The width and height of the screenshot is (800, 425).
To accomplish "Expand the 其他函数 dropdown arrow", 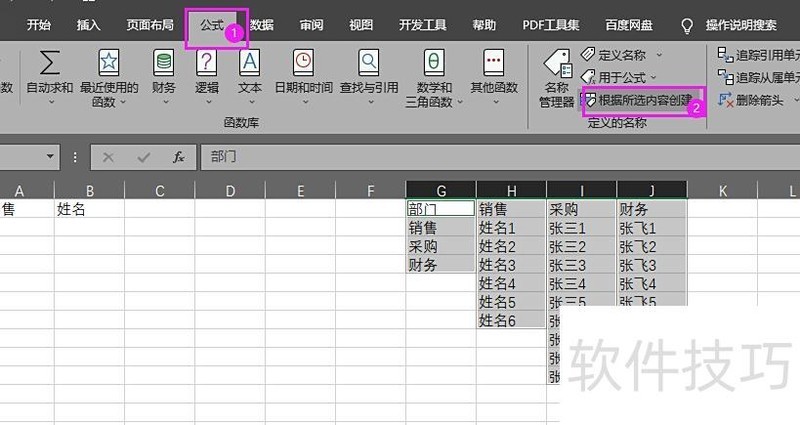I will coord(495,102).
